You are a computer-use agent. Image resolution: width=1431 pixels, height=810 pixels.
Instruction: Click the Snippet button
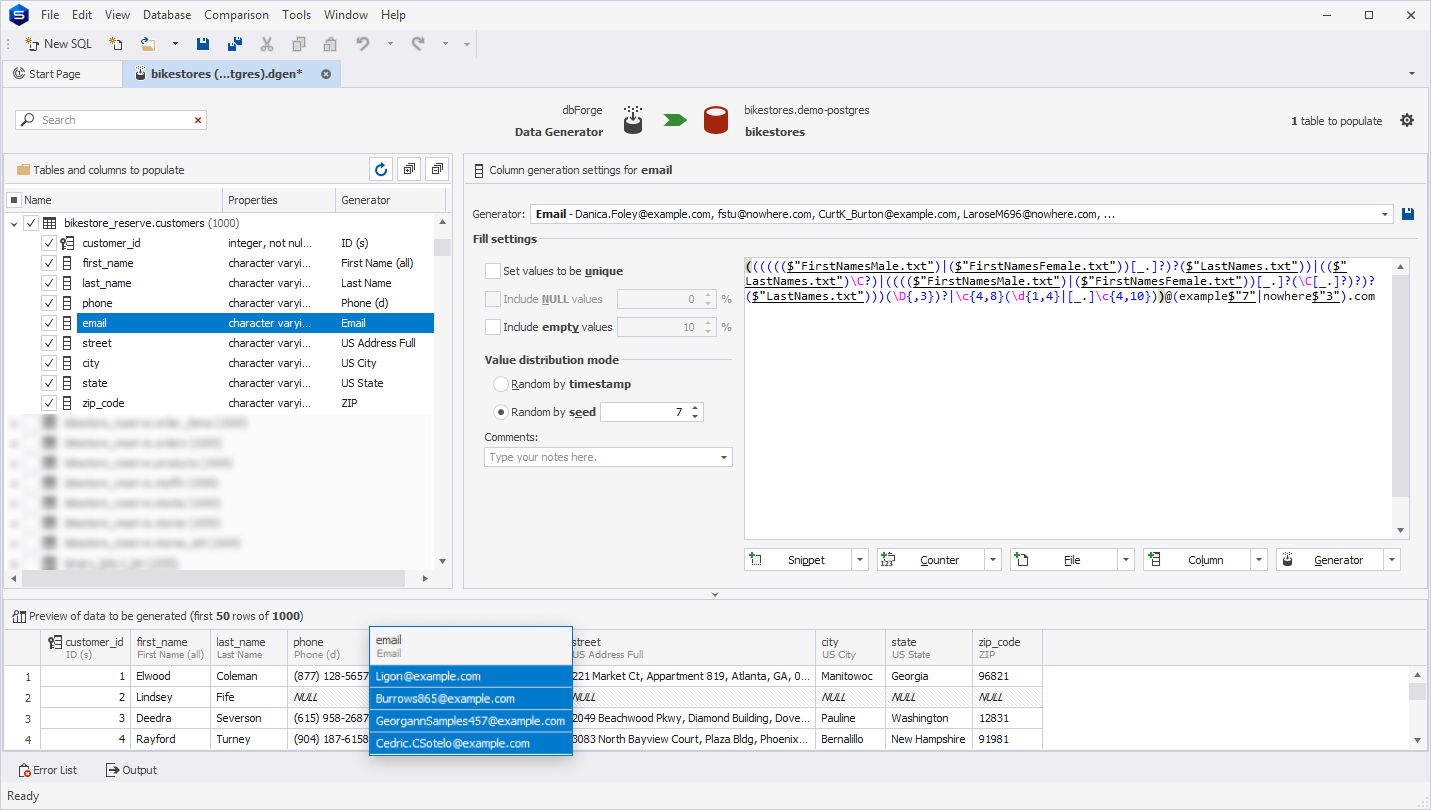coord(798,560)
